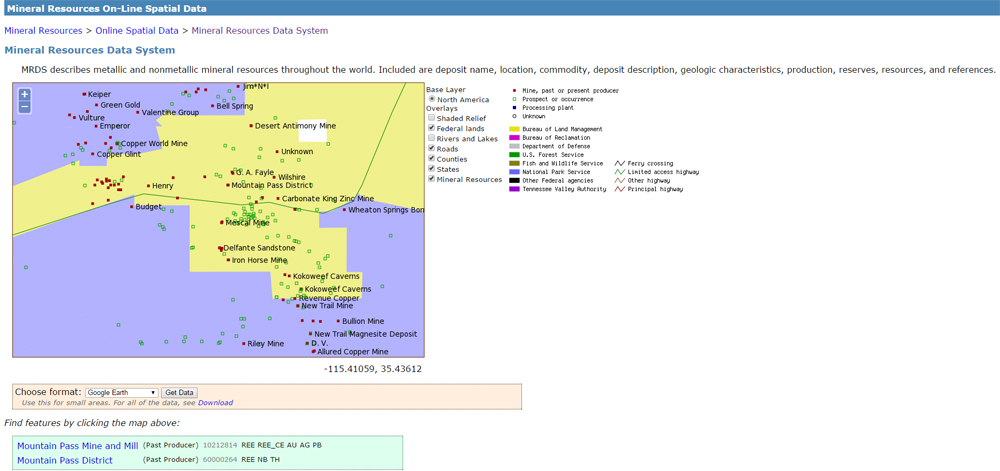Uncheck the Federal lands overlay
Viewport: 1000px width, 471px height.
point(432,128)
